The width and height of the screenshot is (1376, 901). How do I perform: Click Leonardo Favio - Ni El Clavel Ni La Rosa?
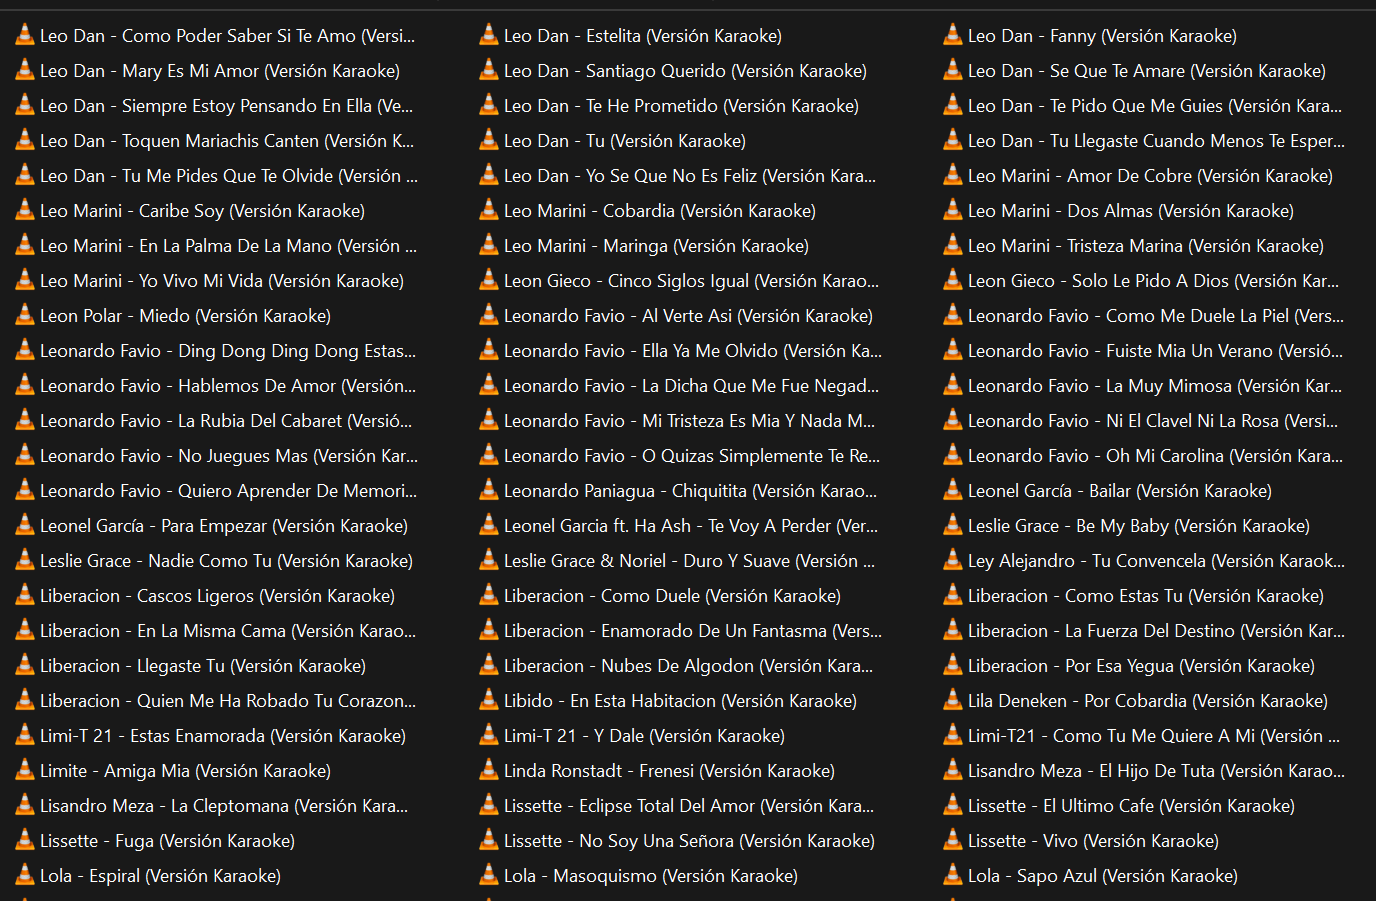1141,420
